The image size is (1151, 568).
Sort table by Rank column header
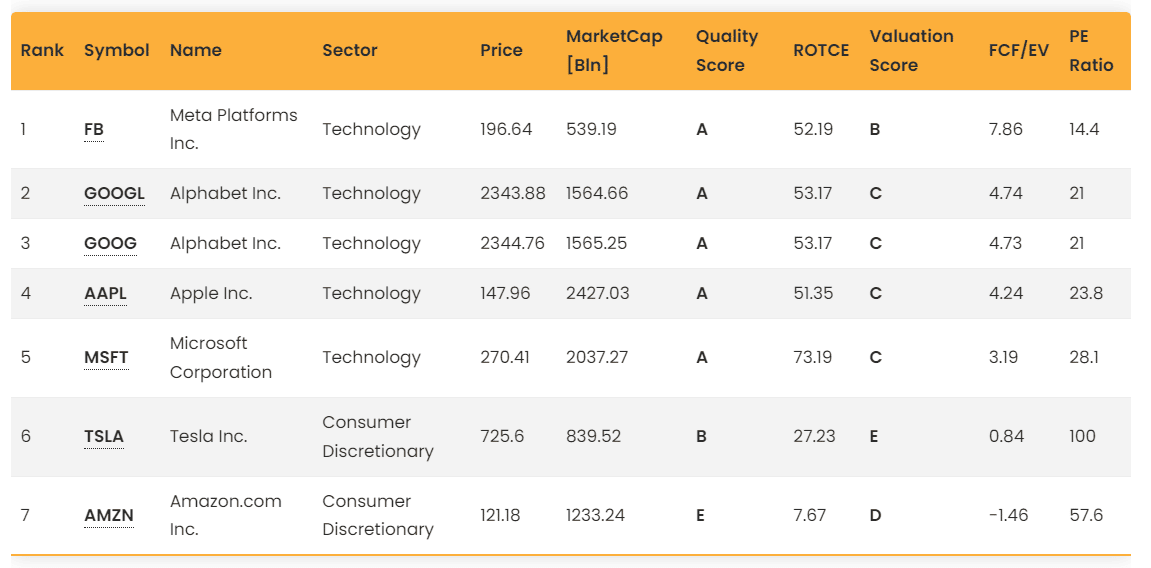[42, 51]
